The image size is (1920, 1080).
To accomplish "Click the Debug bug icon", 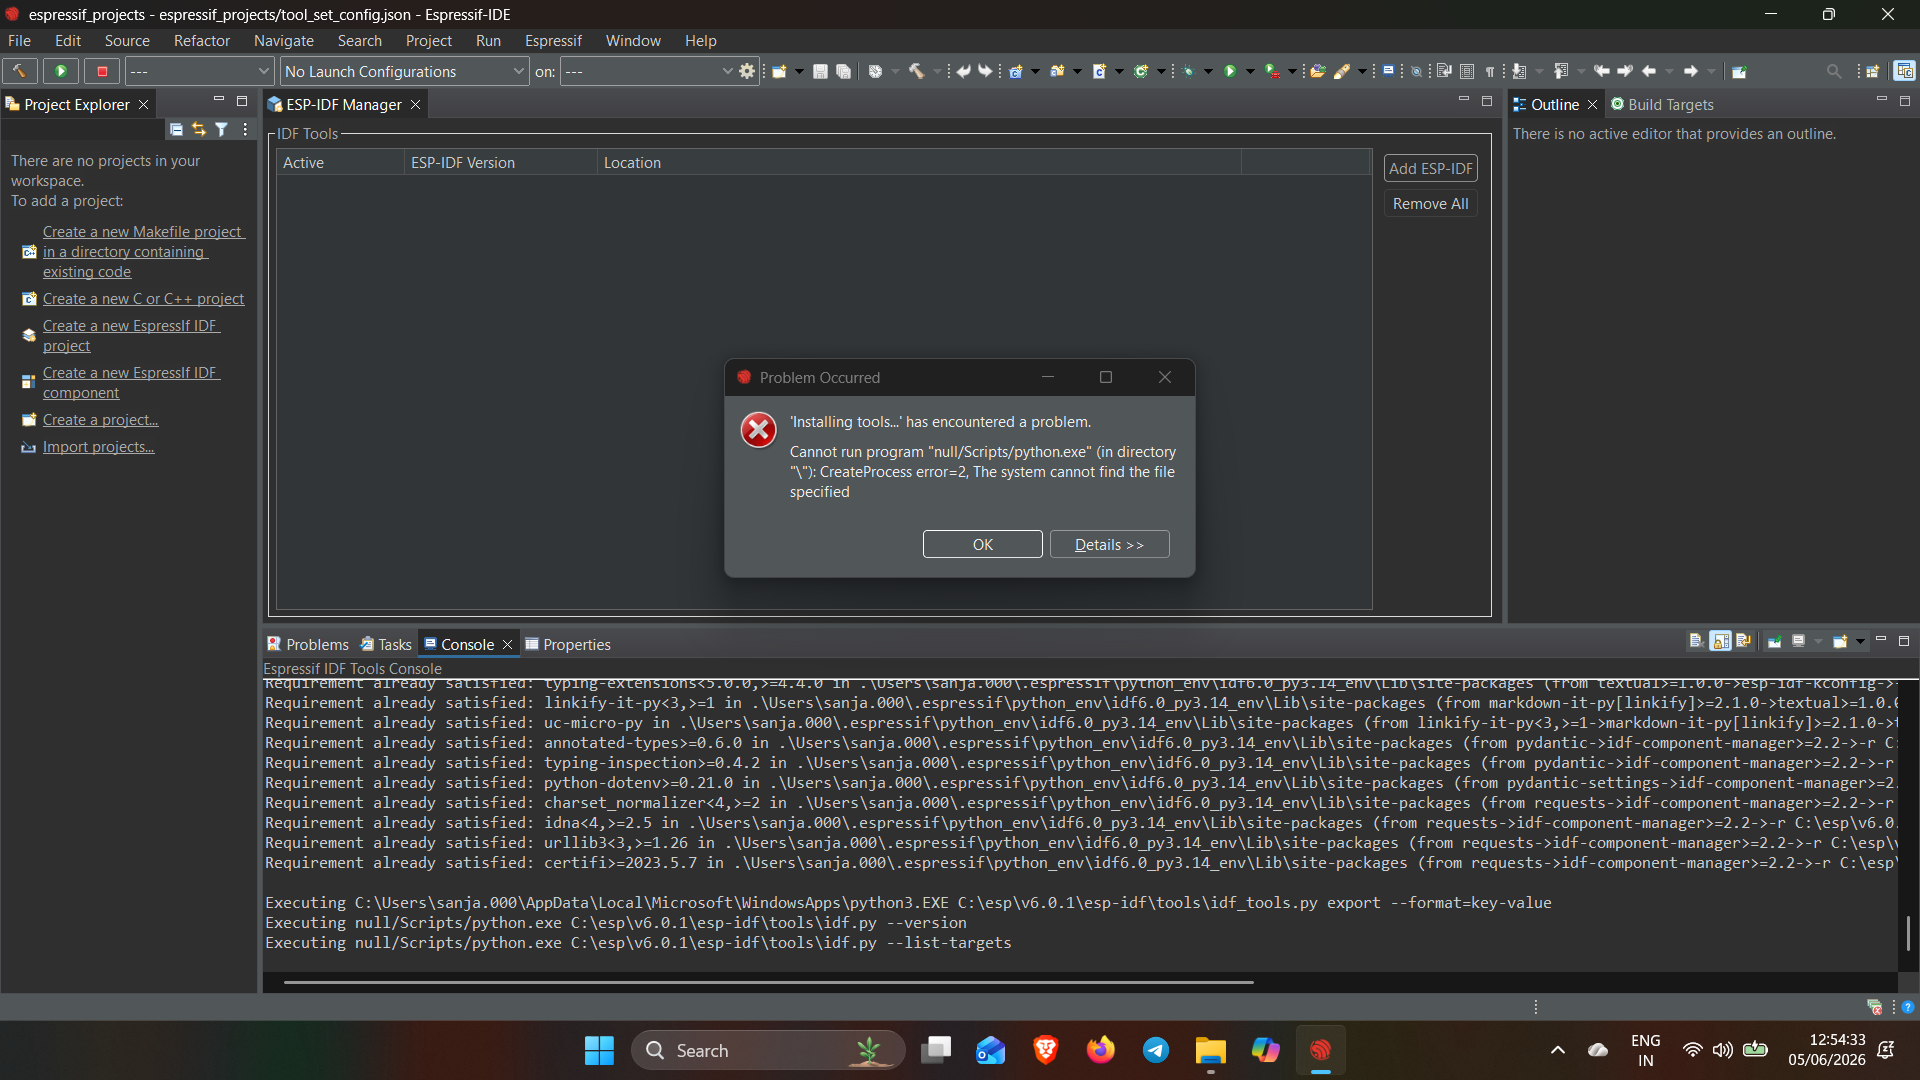I will (1188, 72).
